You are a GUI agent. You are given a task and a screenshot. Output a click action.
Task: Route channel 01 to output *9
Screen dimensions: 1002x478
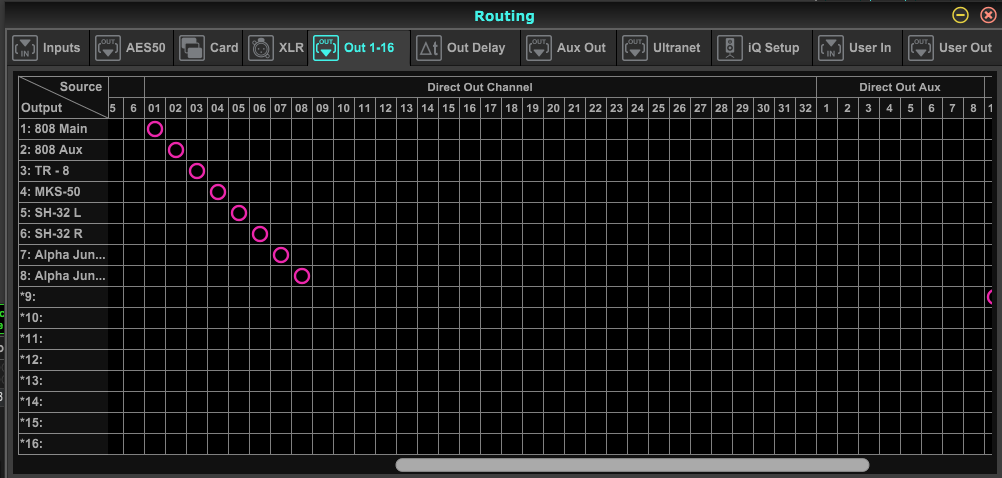tap(155, 297)
